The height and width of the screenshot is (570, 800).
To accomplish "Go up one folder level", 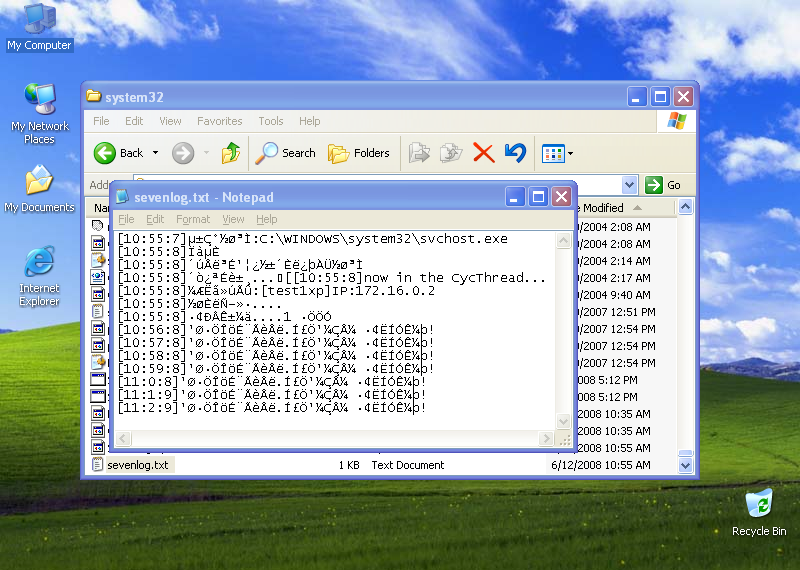I will pyautogui.click(x=231, y=153).
